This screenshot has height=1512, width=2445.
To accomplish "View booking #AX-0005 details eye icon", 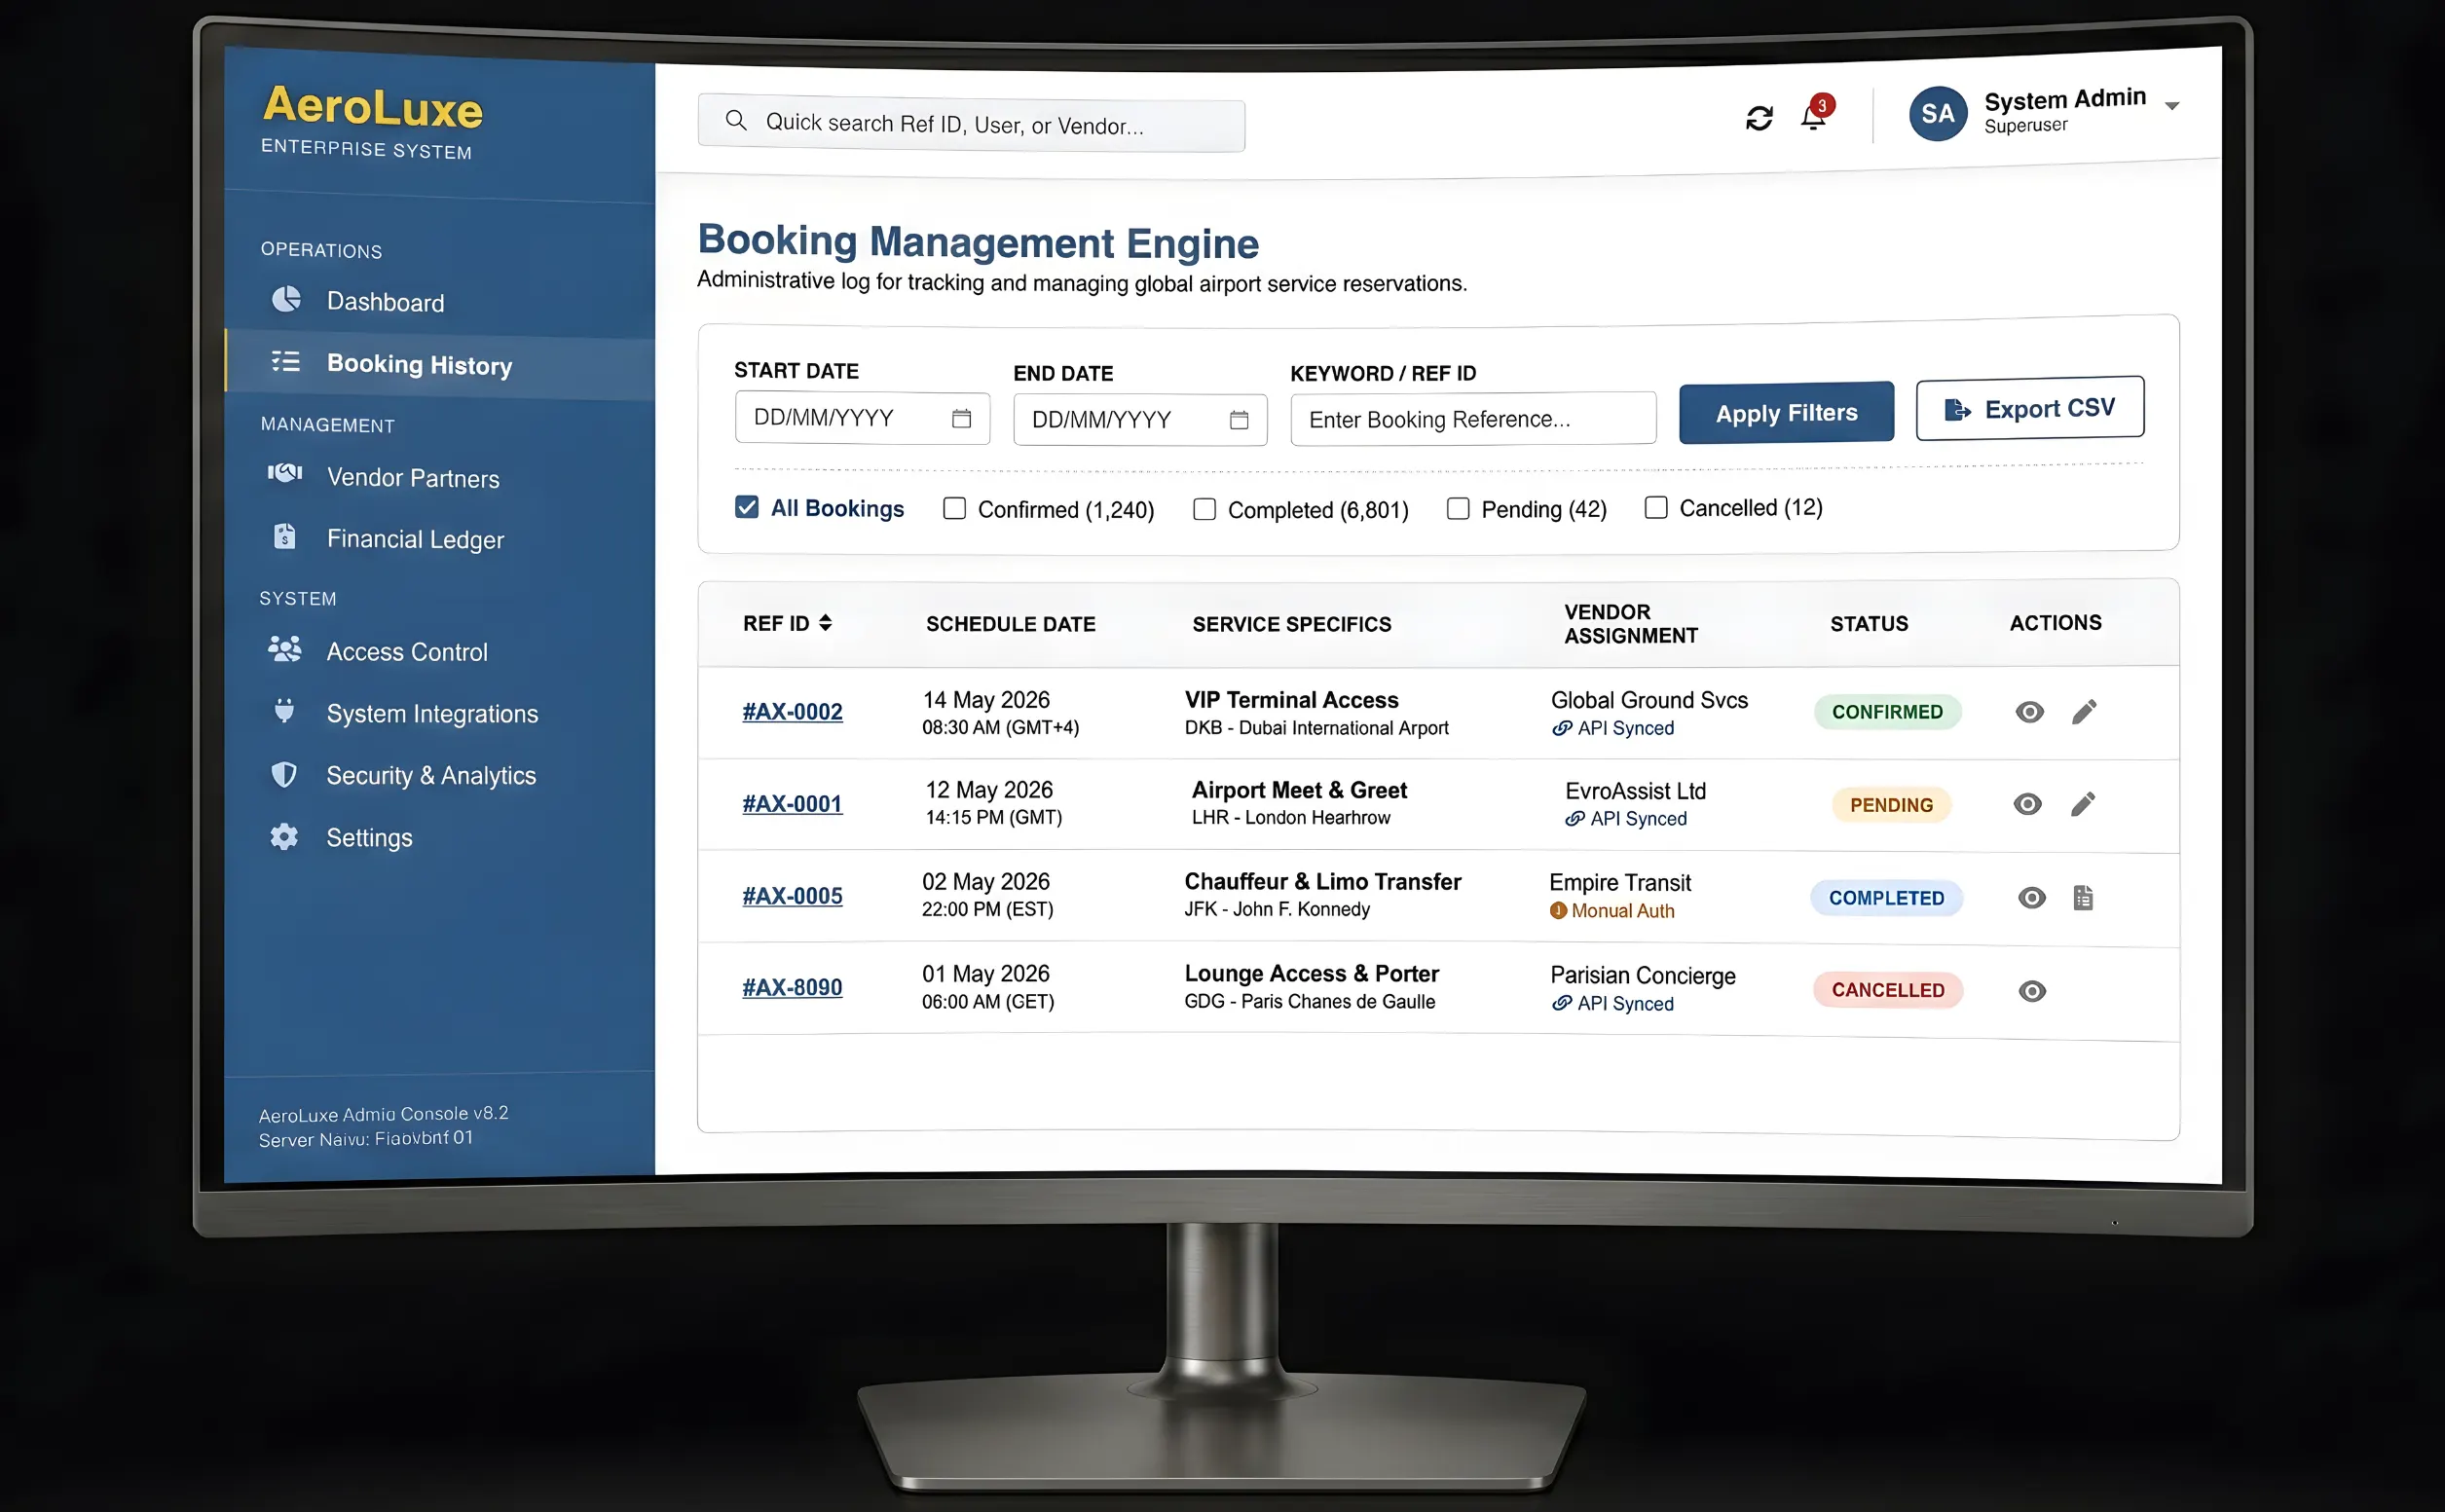I will pyautogui.click(x=2031, y=898).
